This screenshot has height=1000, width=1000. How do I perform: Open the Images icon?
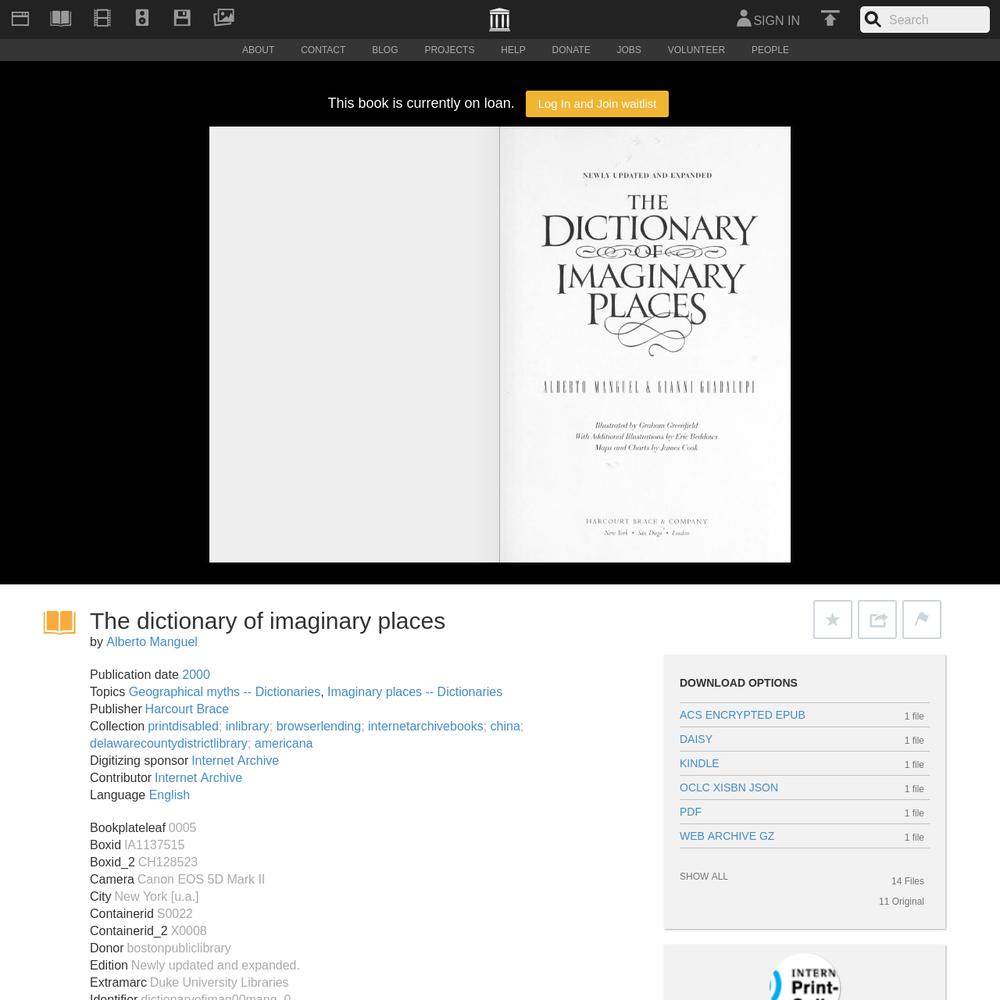click(224, 17)
